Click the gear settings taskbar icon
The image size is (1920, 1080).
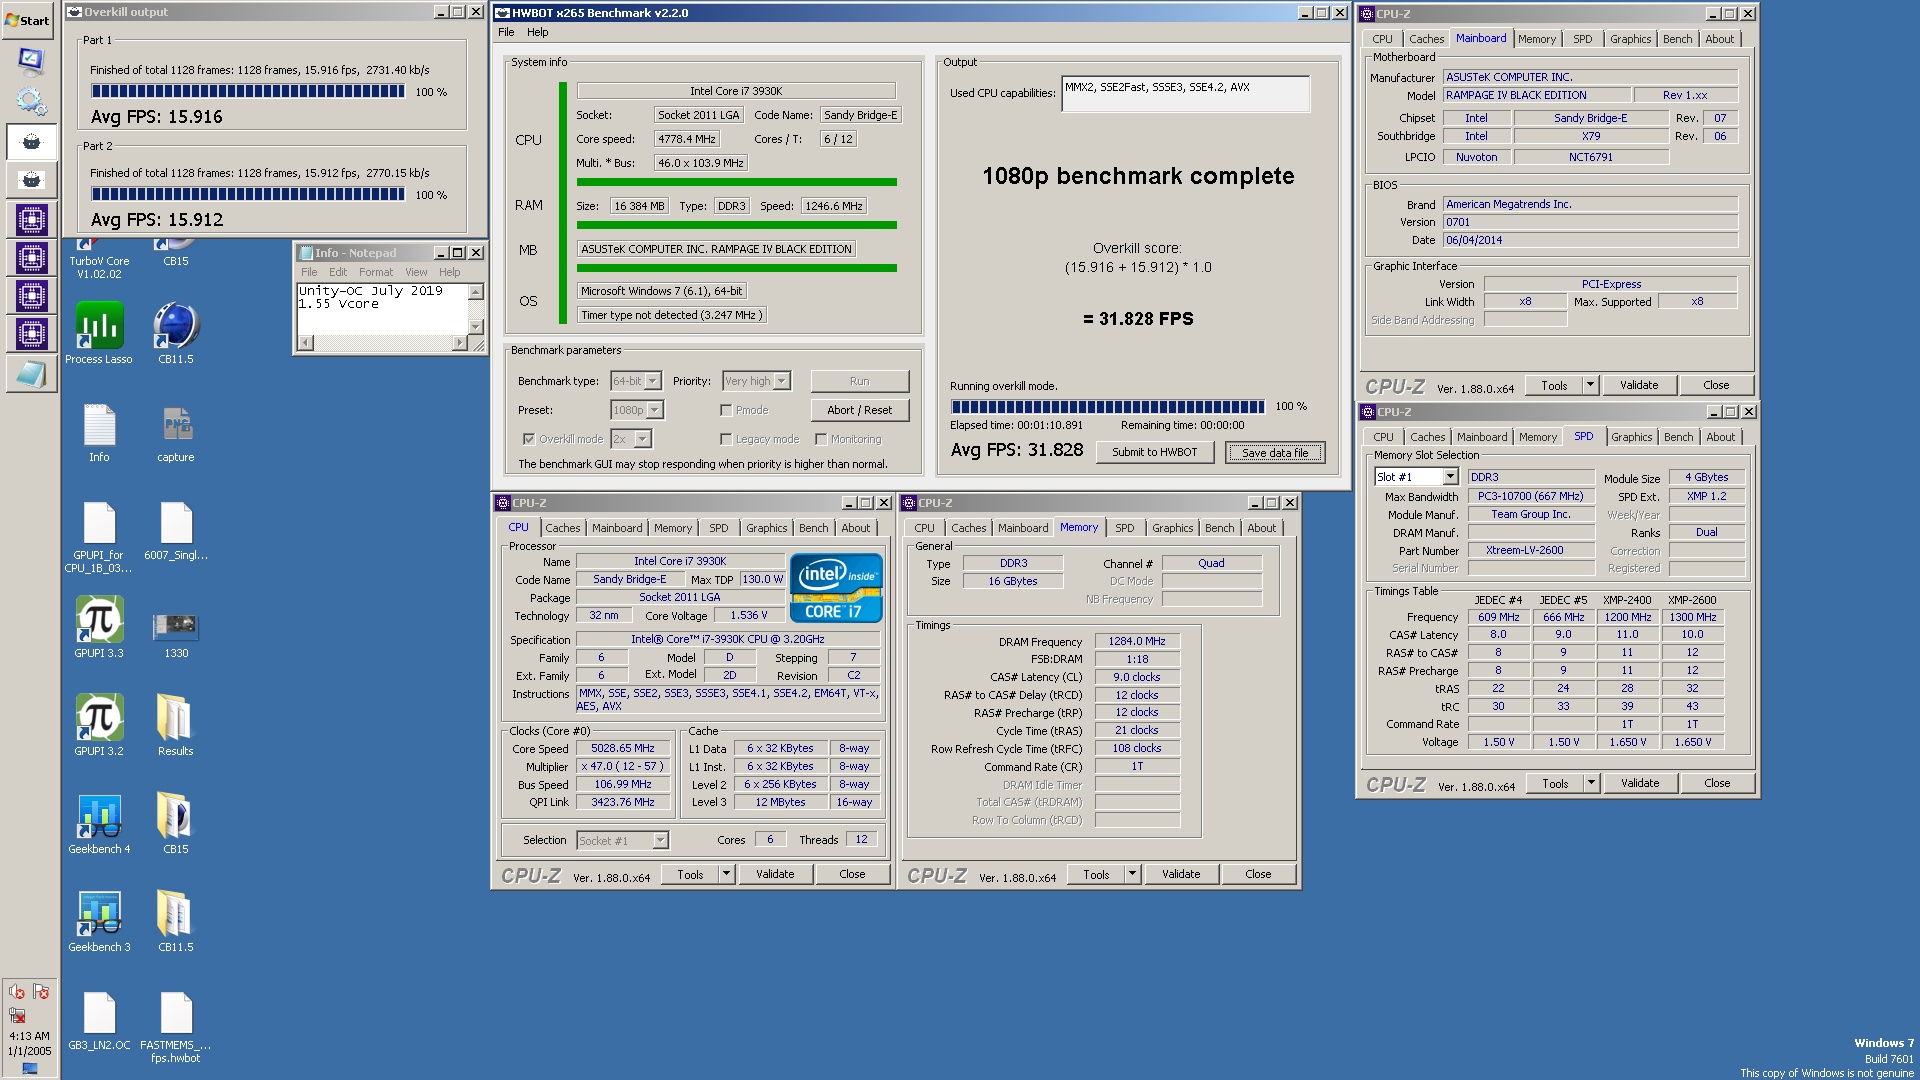30,101
